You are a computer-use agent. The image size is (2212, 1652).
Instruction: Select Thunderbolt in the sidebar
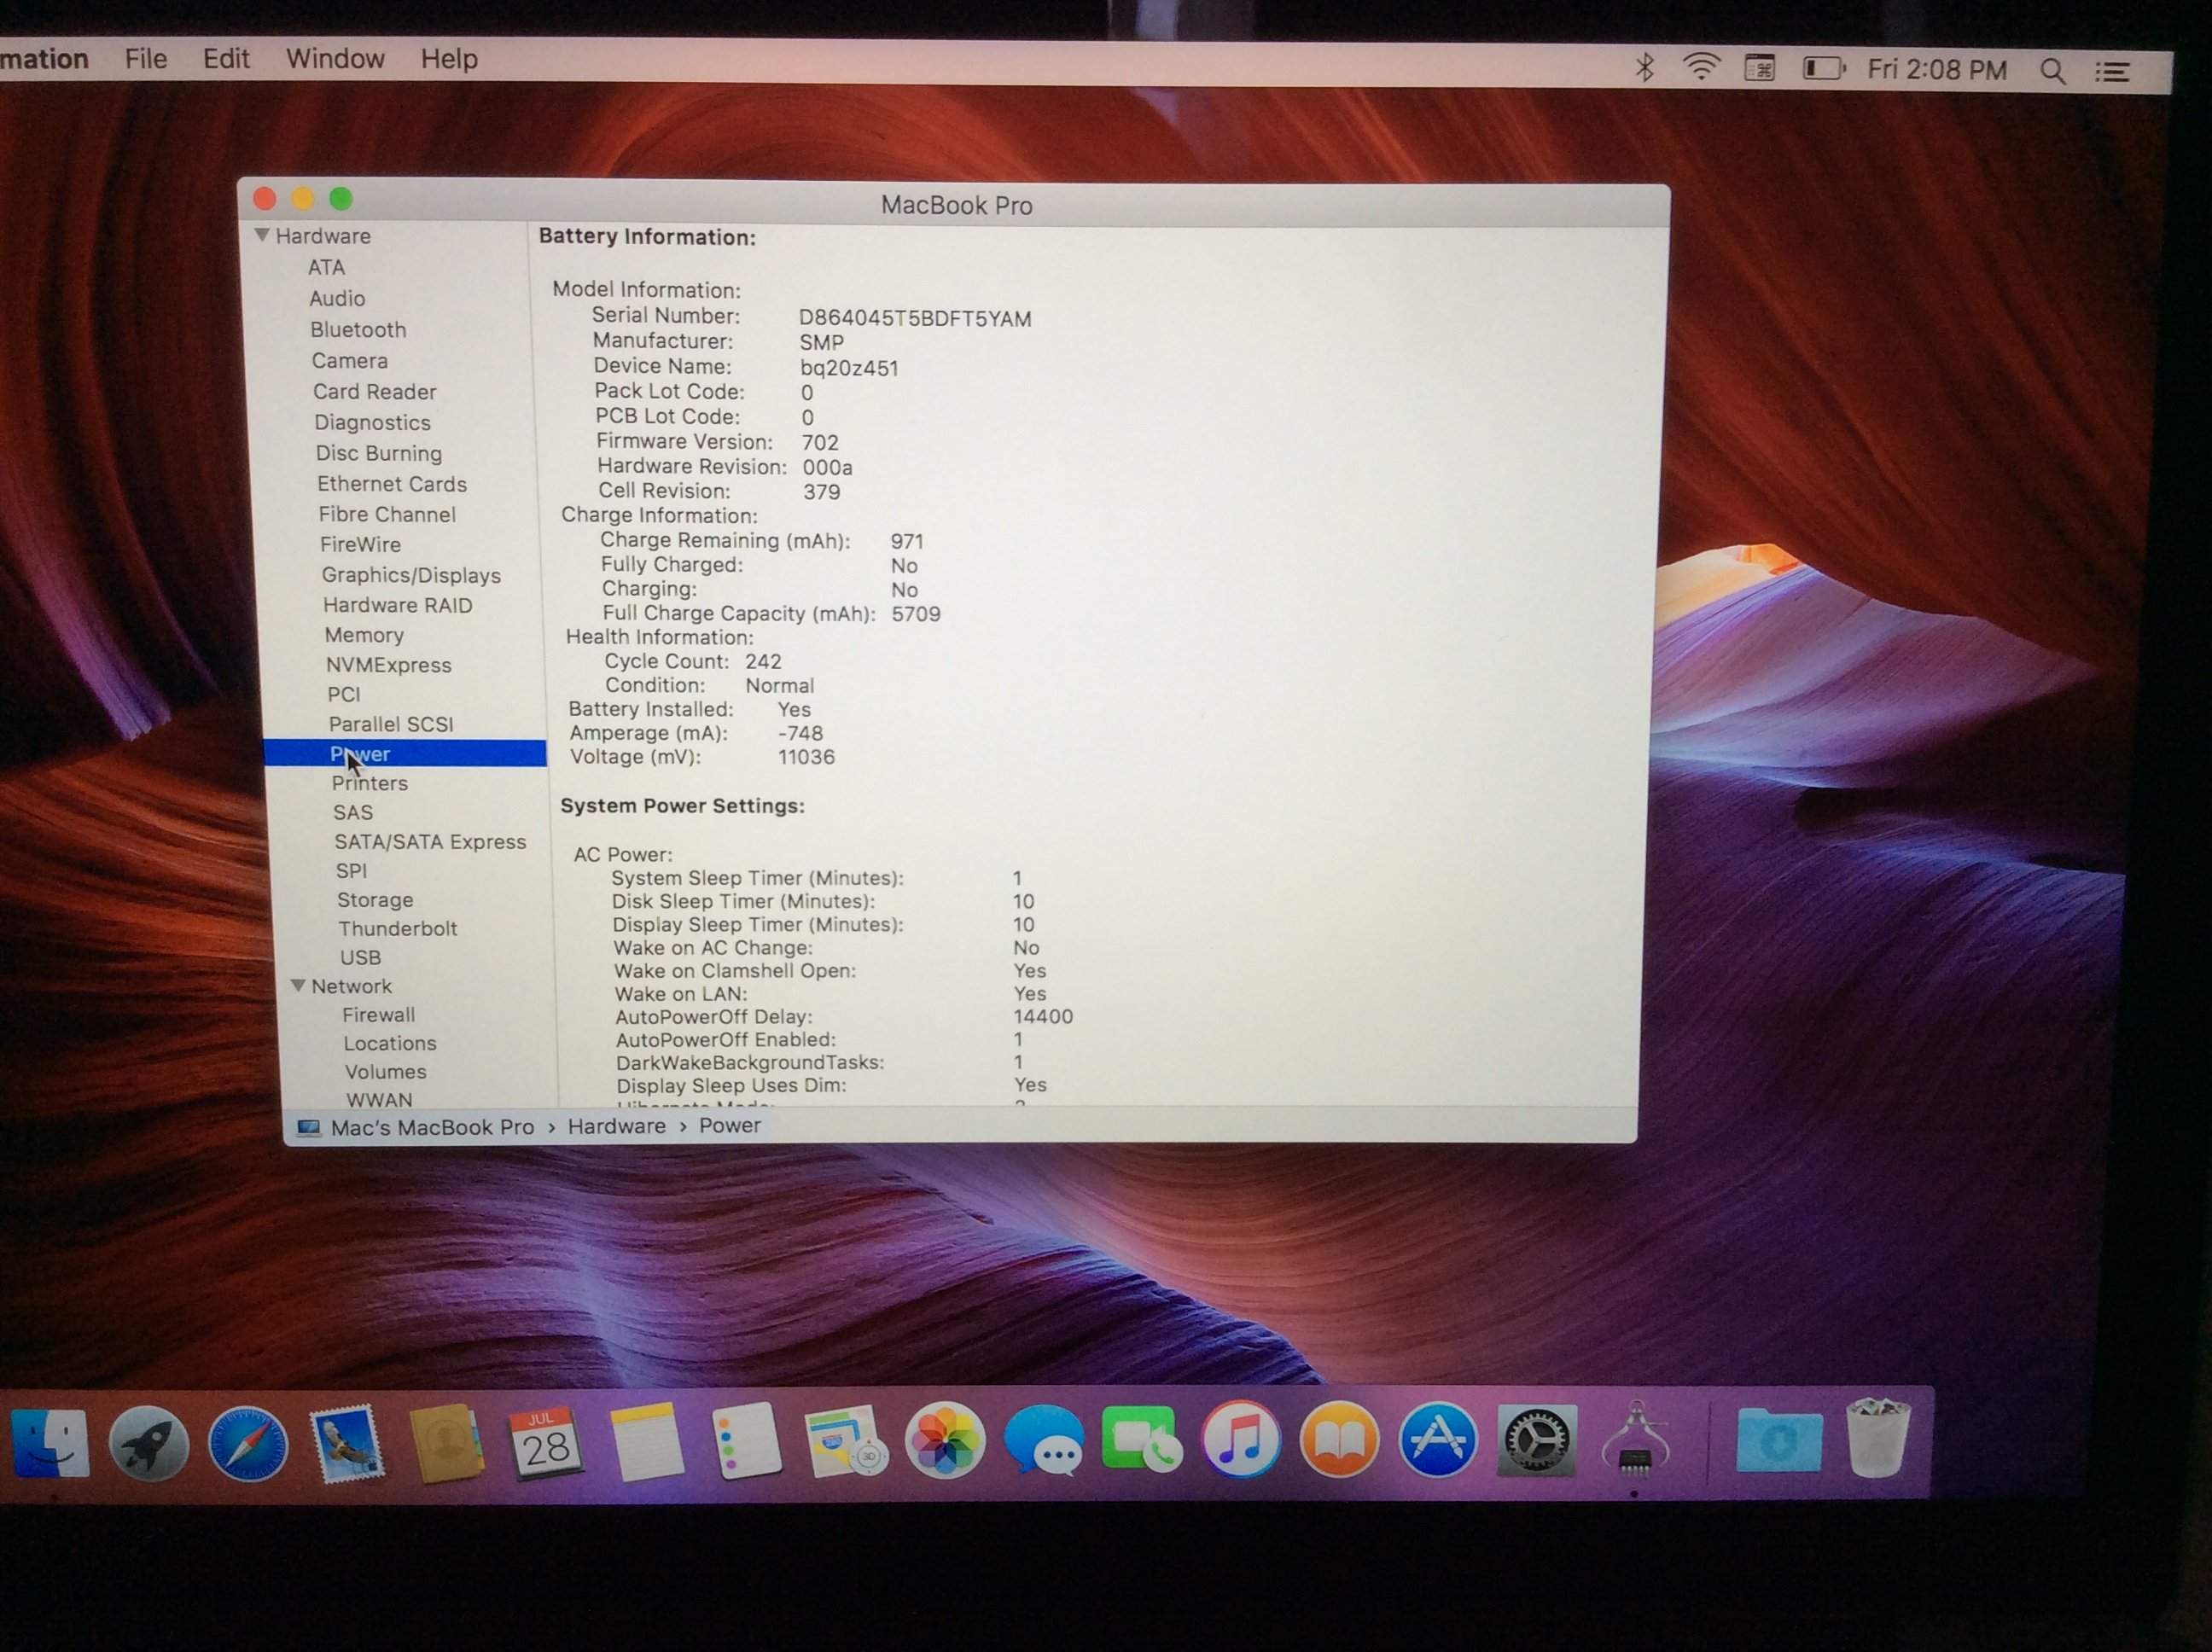tap(398, 929)
